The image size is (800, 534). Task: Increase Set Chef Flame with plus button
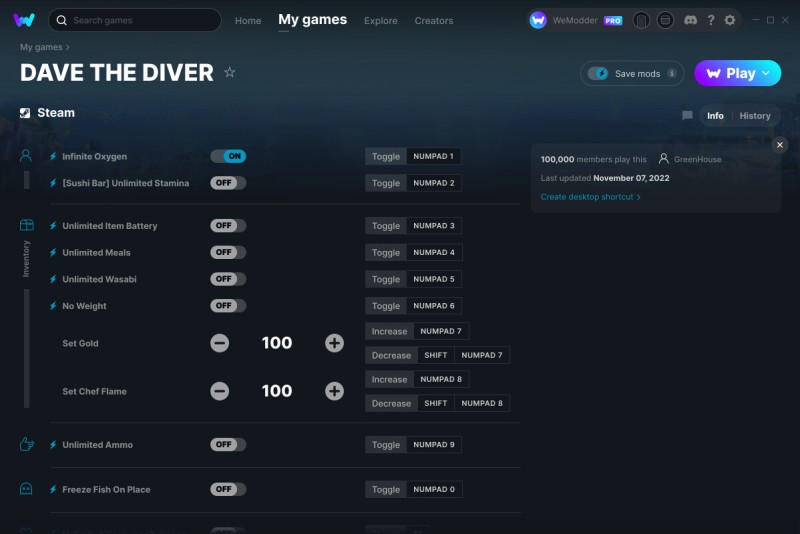tap(334, 391)
